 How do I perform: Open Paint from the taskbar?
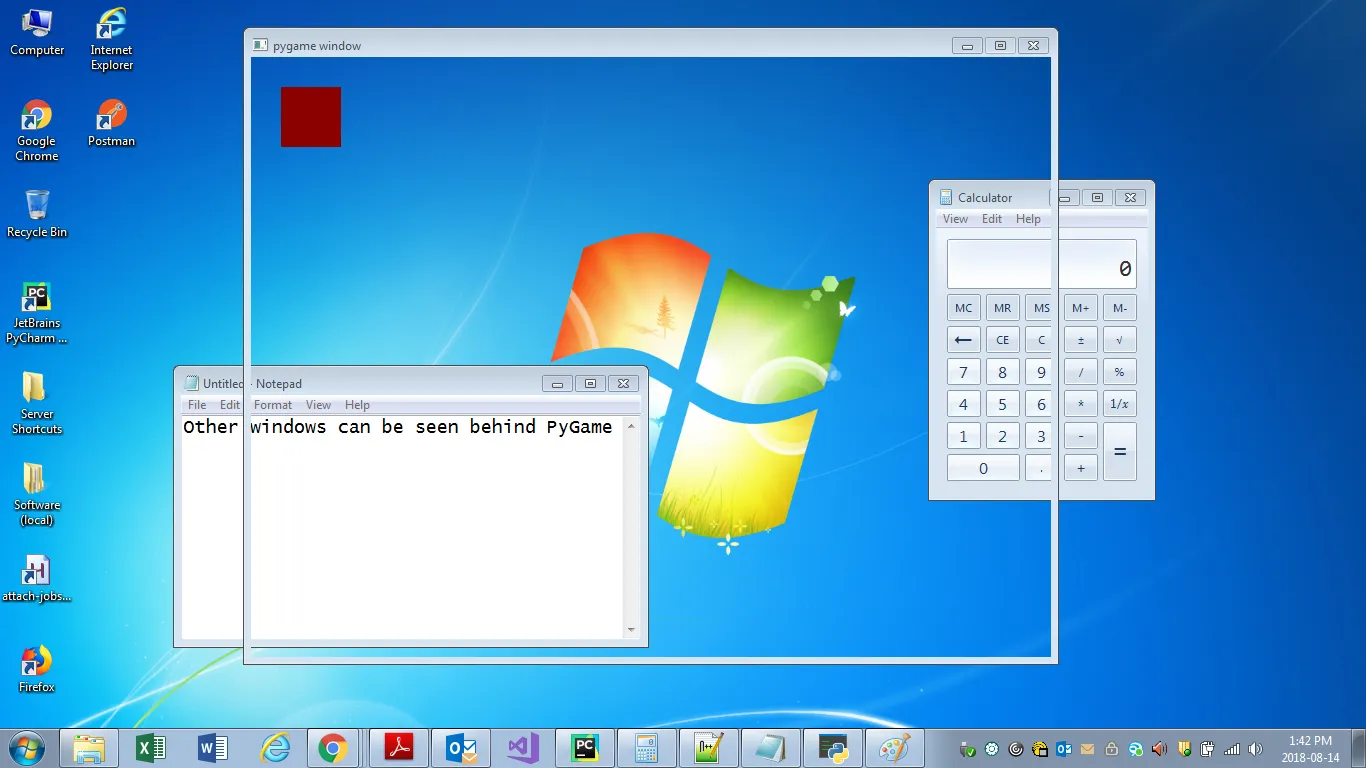pos(895,748)
